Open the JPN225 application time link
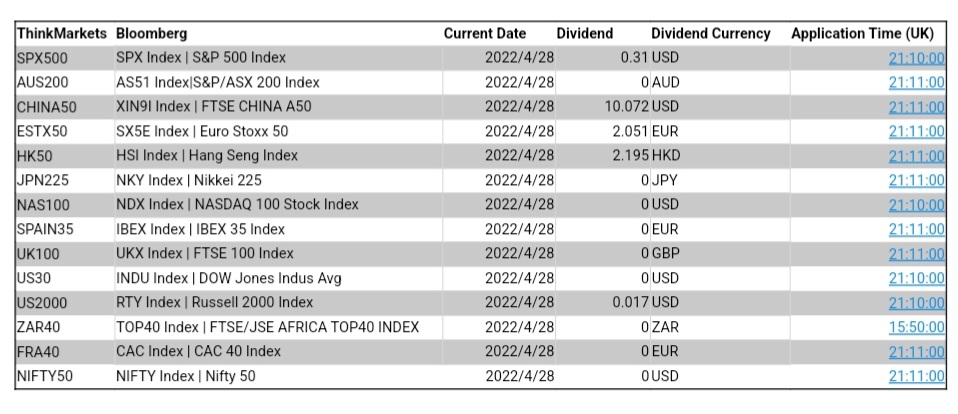The image size is (958, 414). click(x=916, y=180)
